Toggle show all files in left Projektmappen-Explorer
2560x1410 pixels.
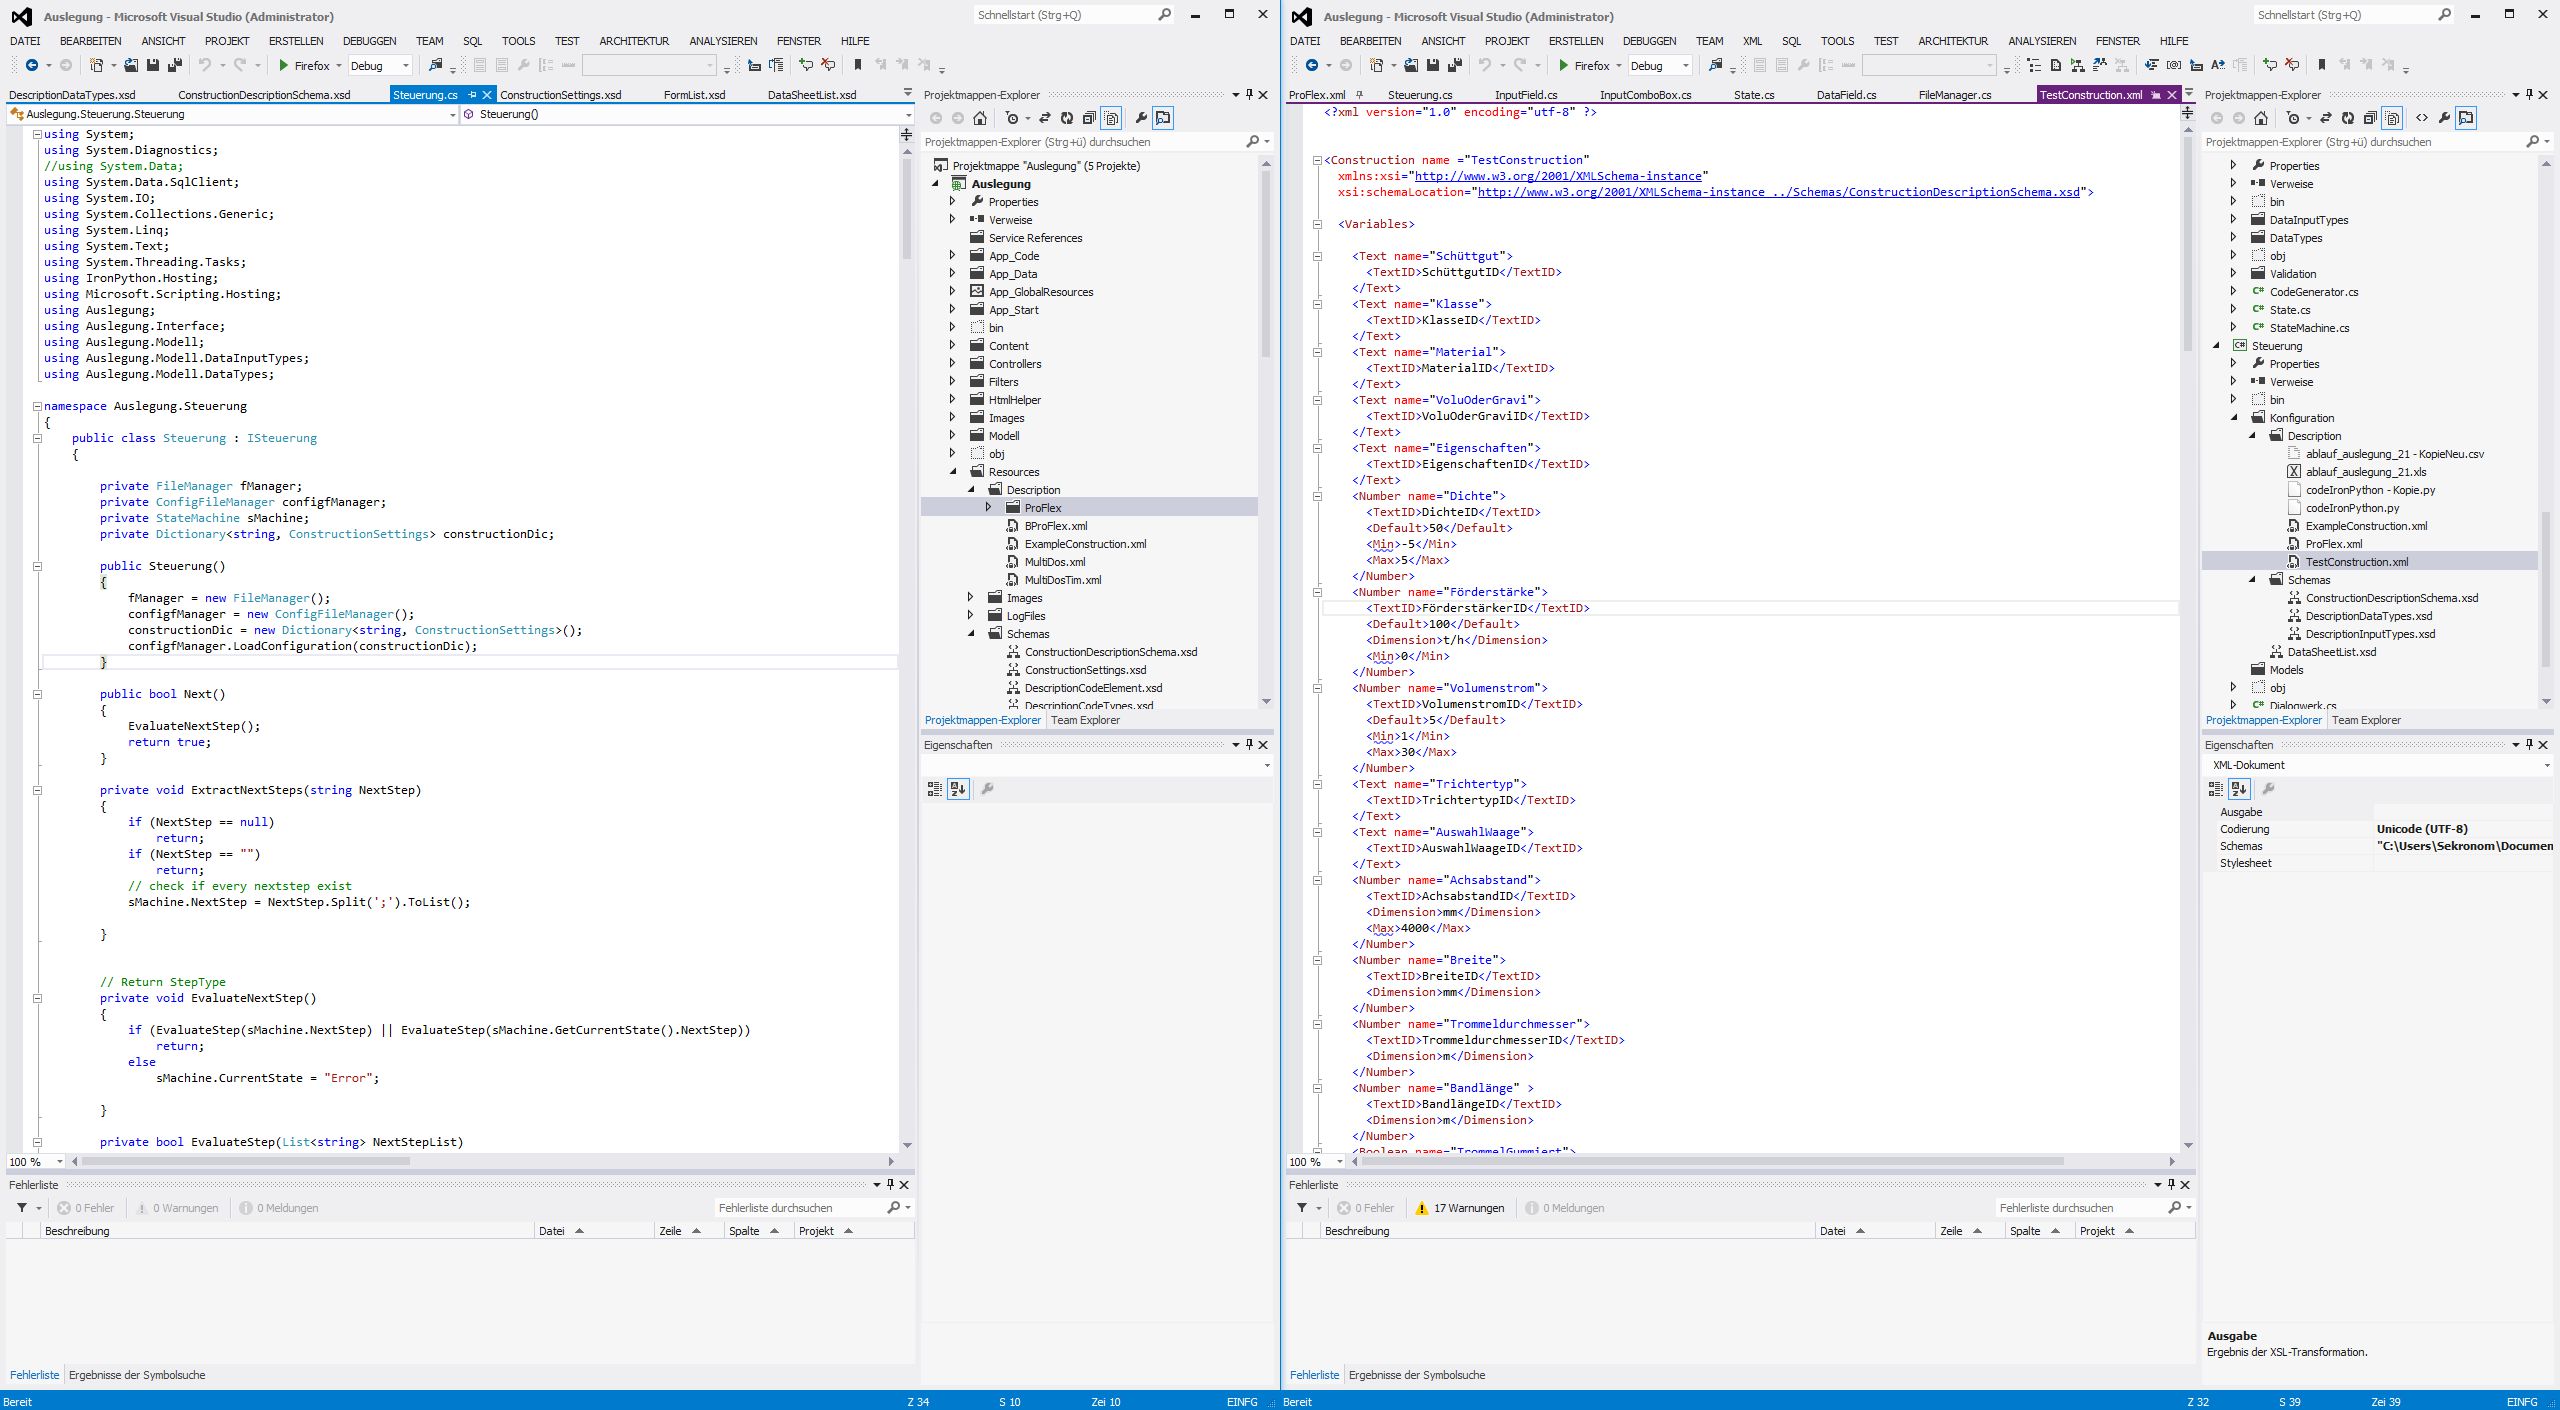[x=1111, y=118]
